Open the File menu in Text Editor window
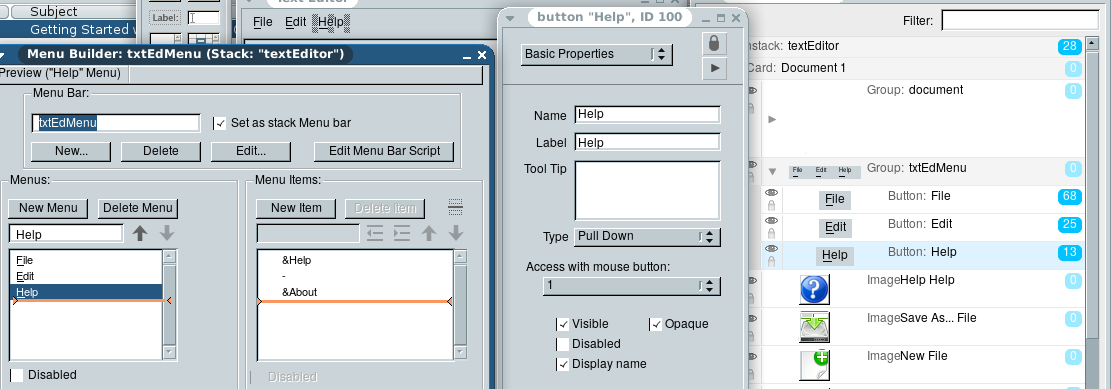Image resolution: width=1111 pixels, height=389 pixels. point(262,22)
